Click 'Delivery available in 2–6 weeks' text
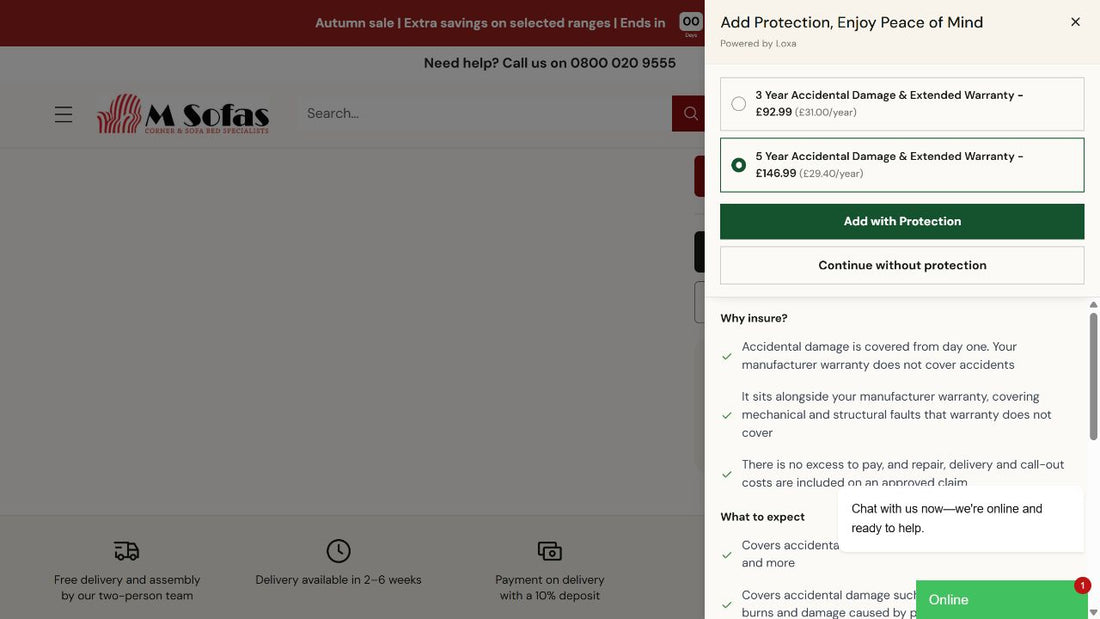This screenshot has height=619, width=1100. [x=338, y=580]
